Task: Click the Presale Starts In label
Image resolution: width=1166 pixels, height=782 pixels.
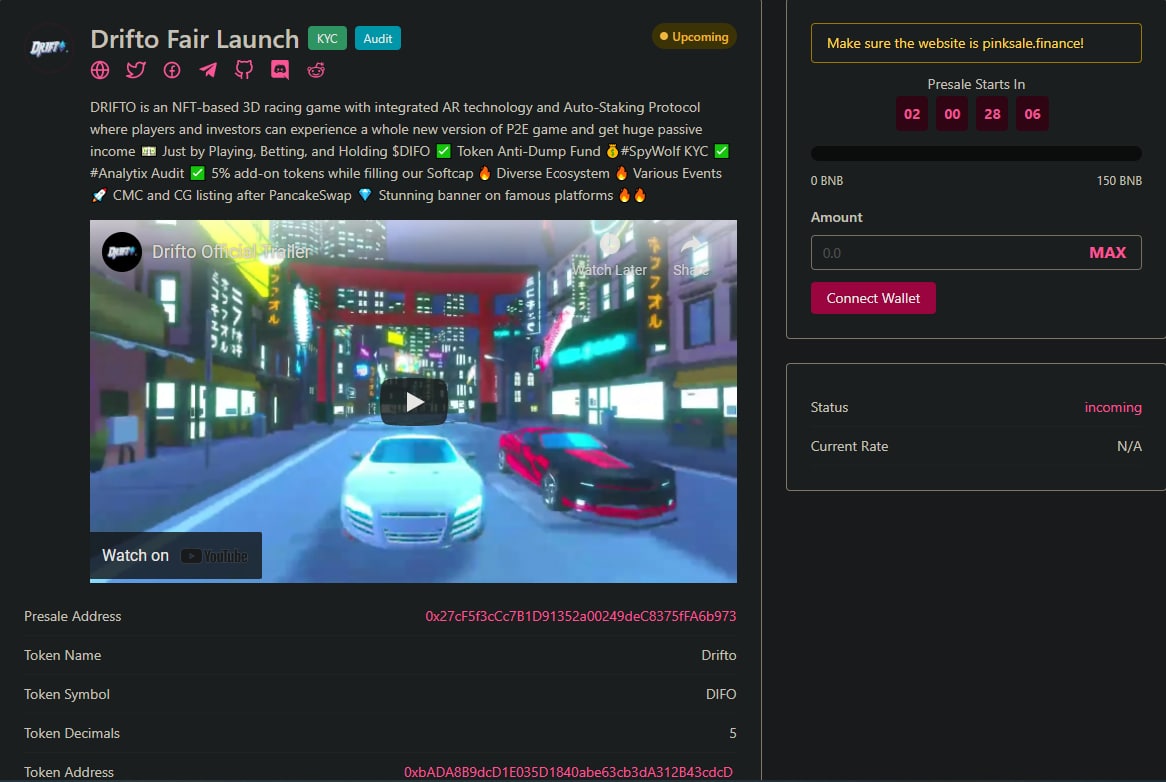Action: [x=976, y=84]
